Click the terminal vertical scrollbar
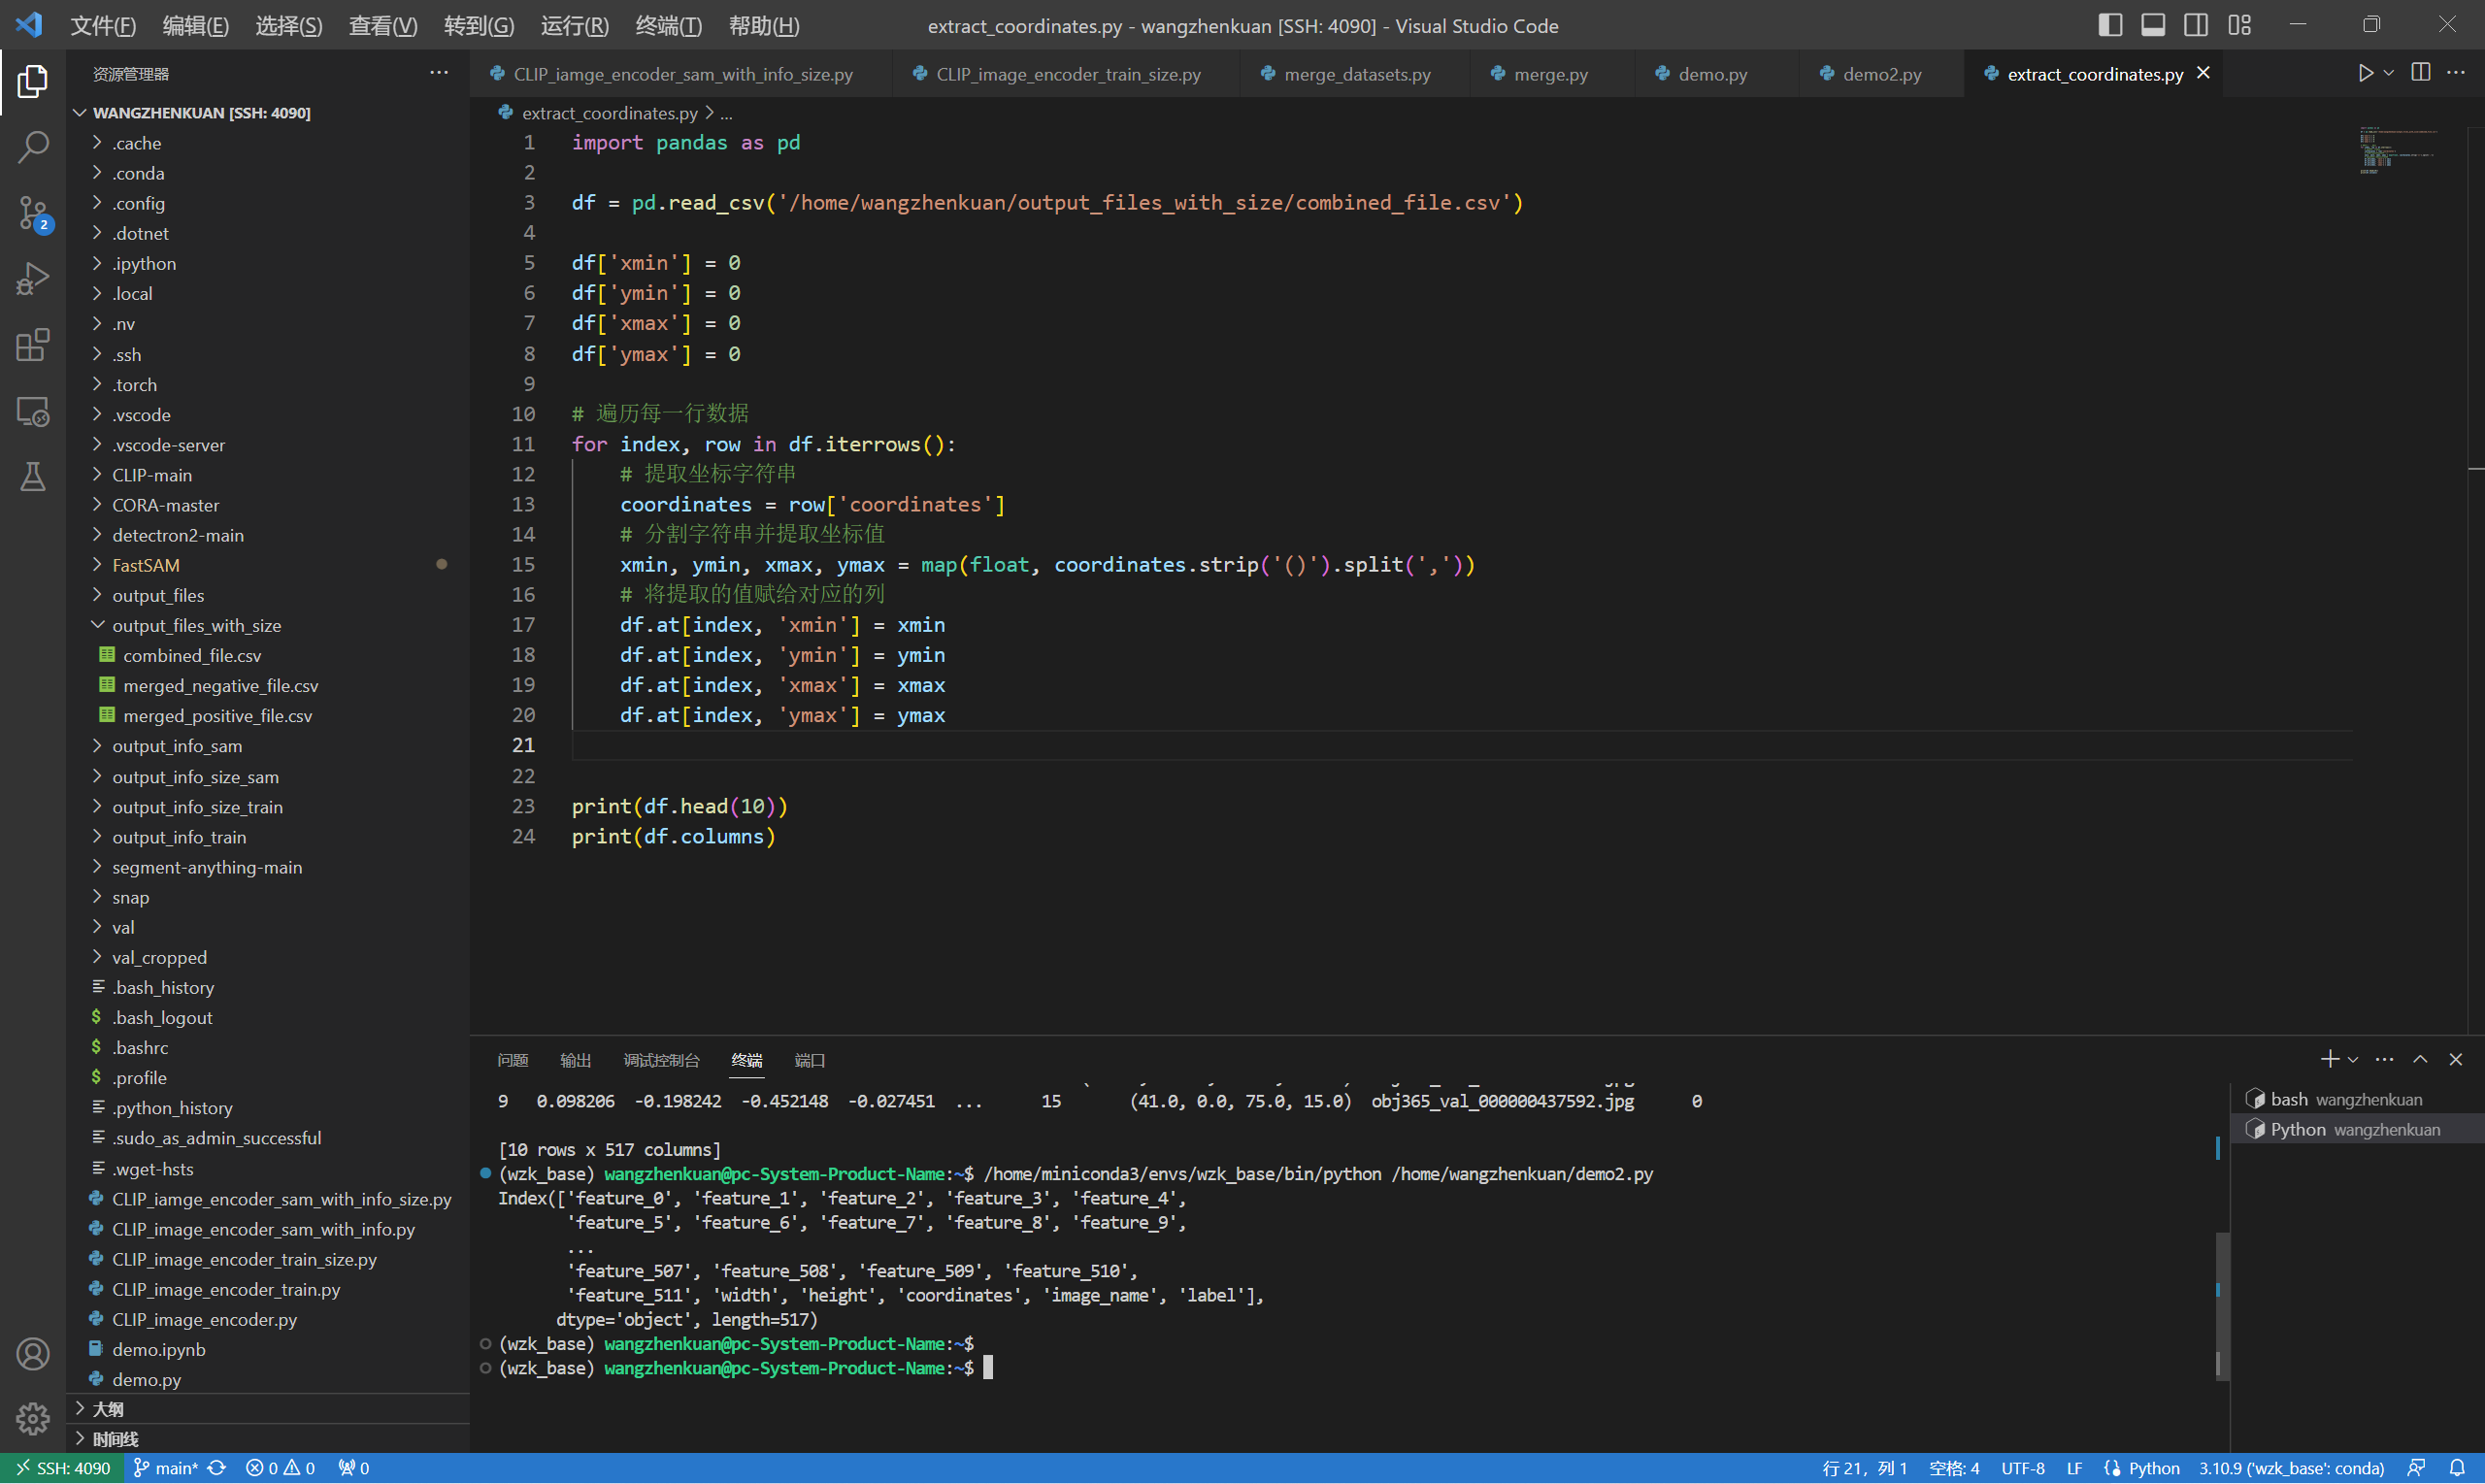 [2222, 1305]
